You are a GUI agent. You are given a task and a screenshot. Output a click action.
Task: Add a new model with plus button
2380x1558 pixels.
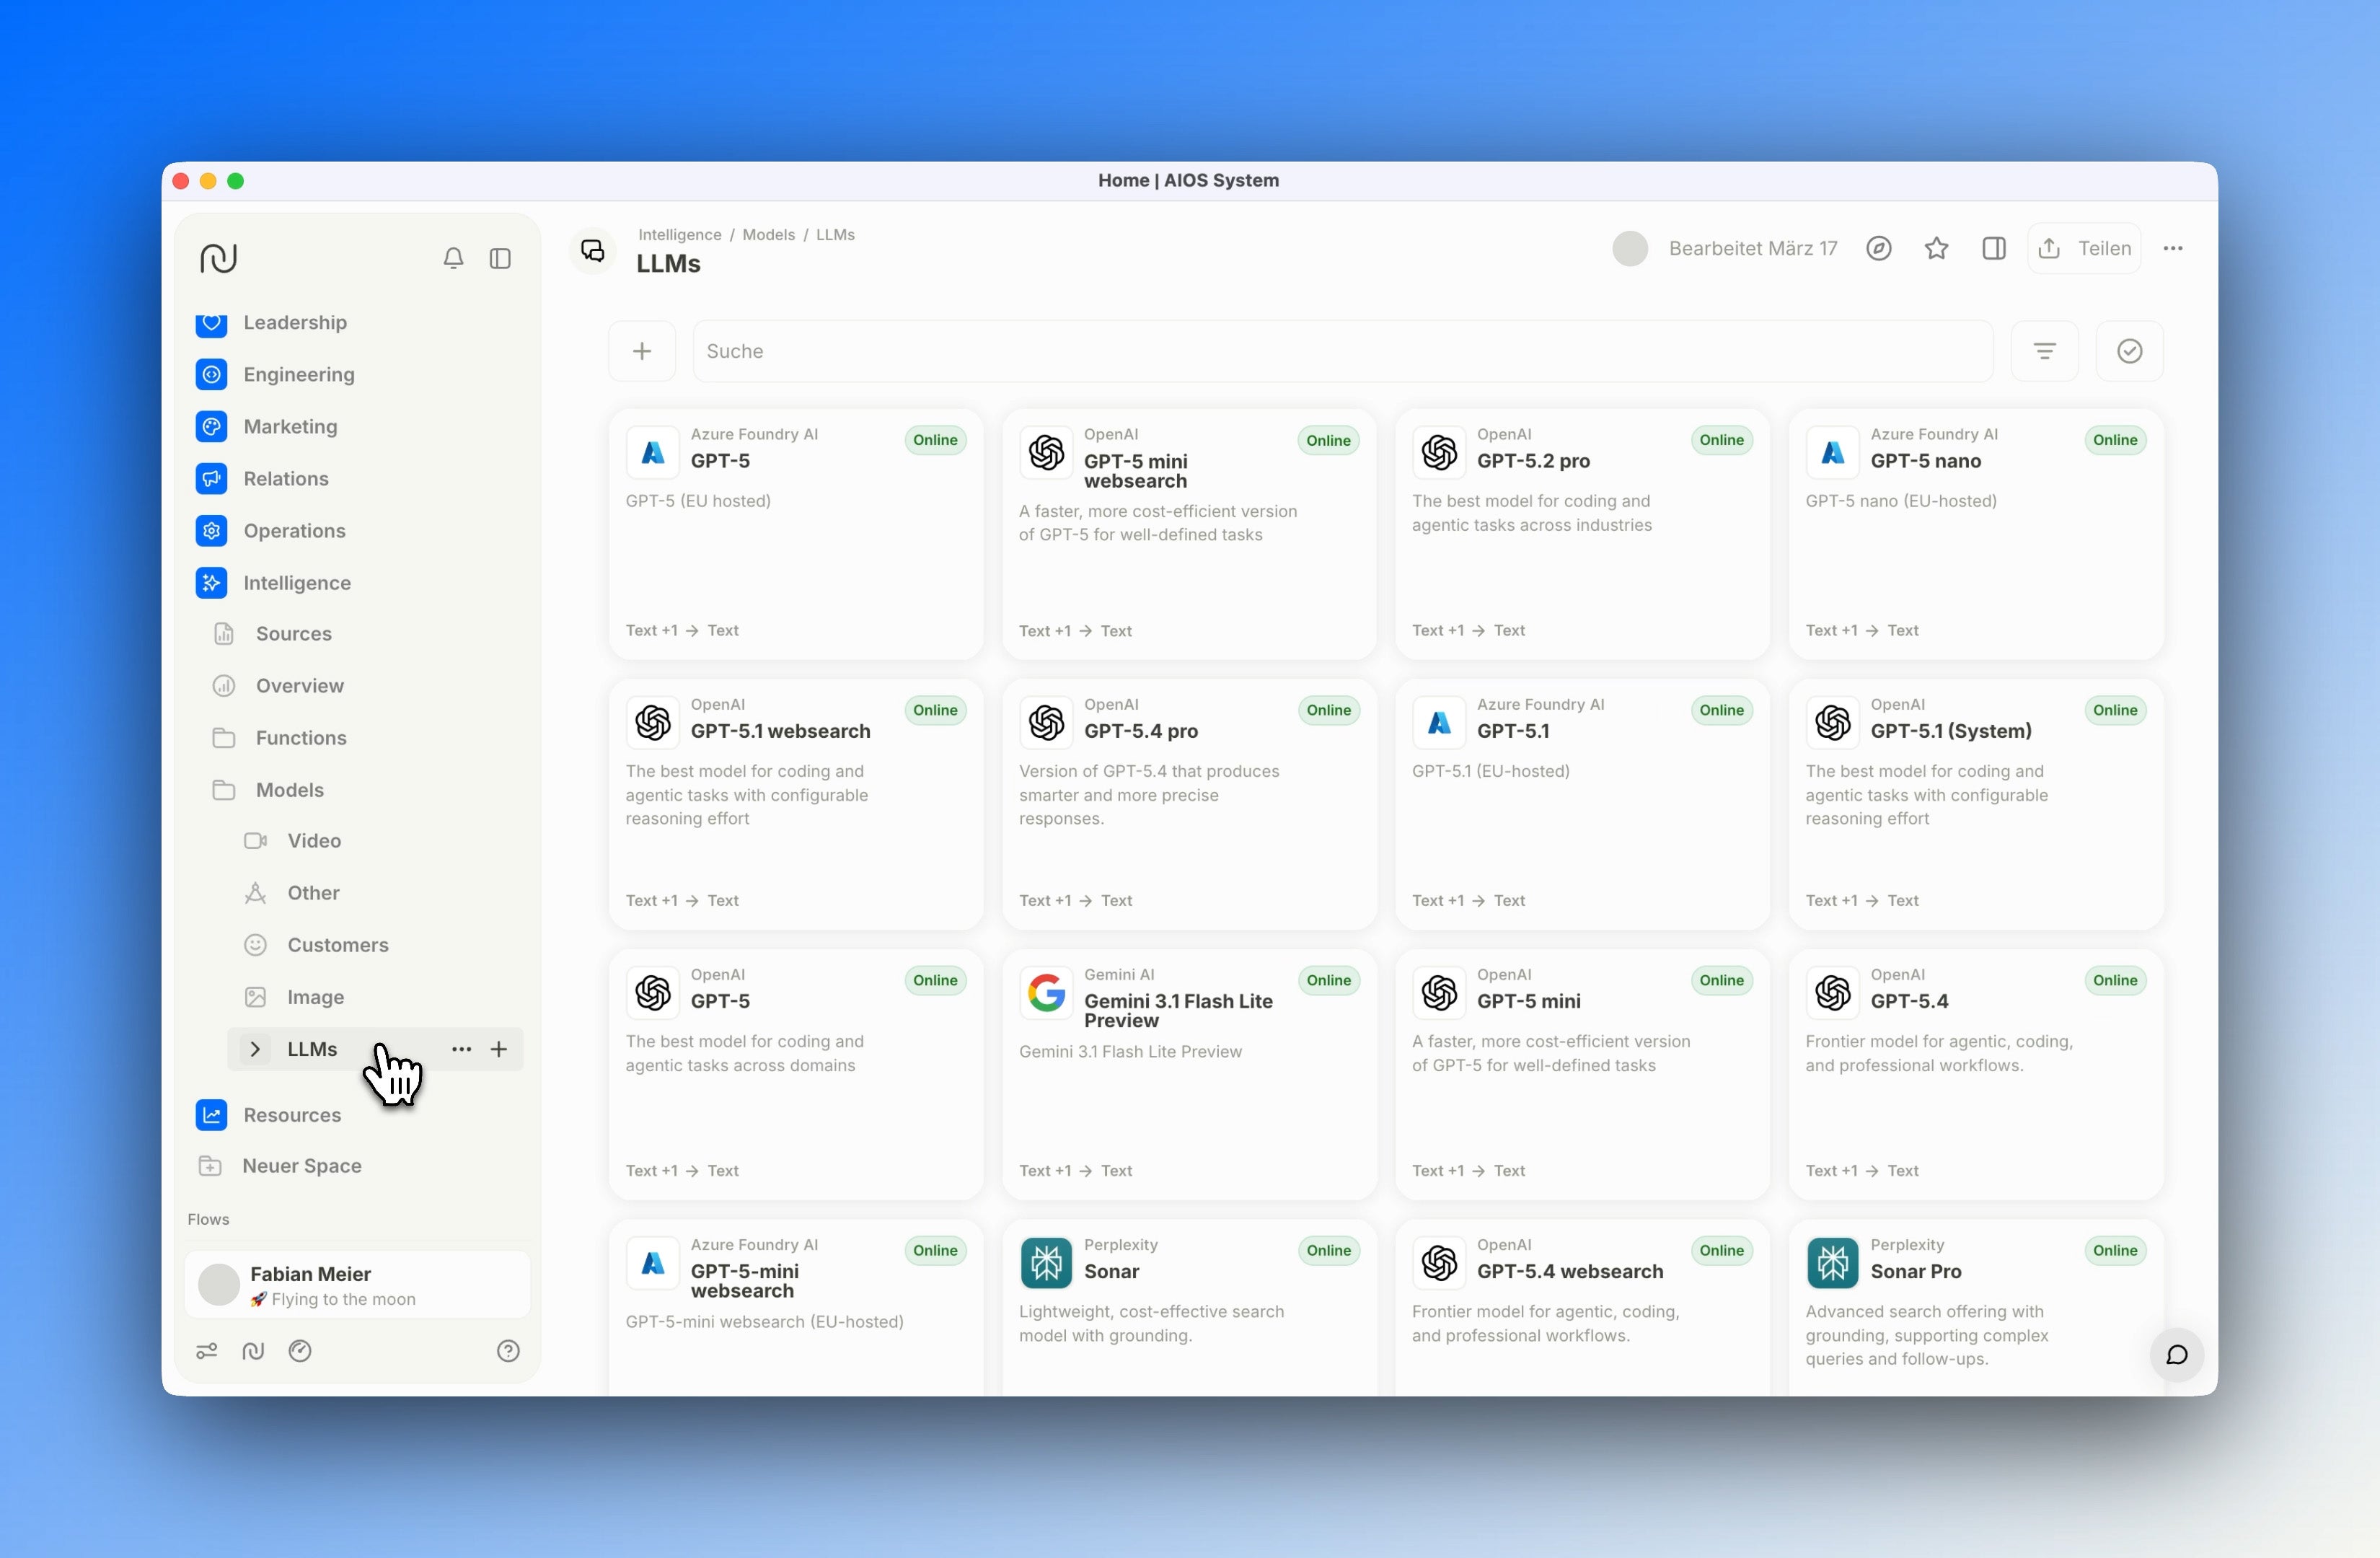(x=642, y=351)
